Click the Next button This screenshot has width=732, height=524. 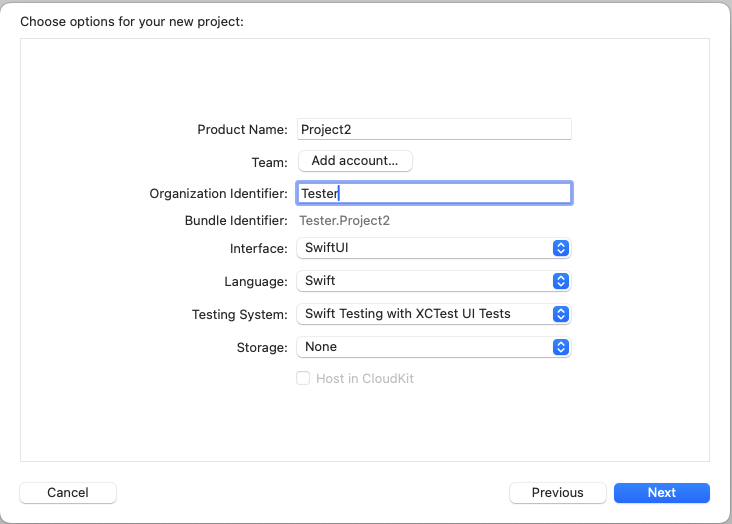[x=661, y=492]
